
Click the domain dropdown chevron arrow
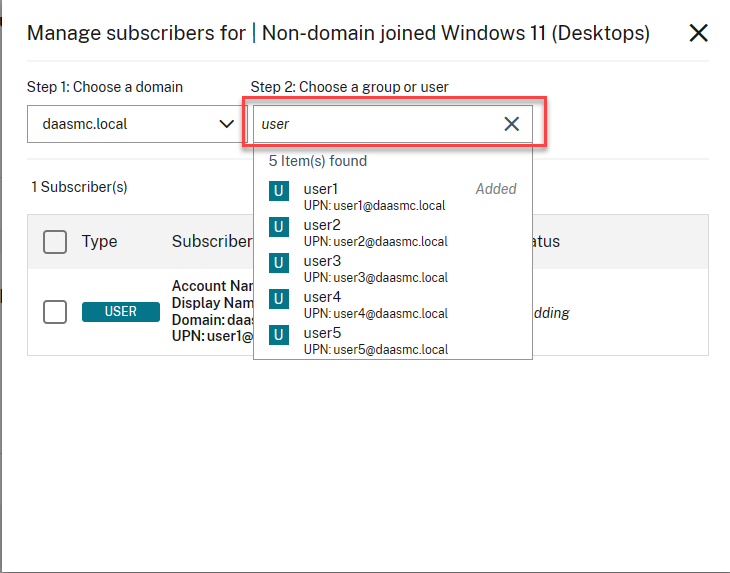point(226,124)
